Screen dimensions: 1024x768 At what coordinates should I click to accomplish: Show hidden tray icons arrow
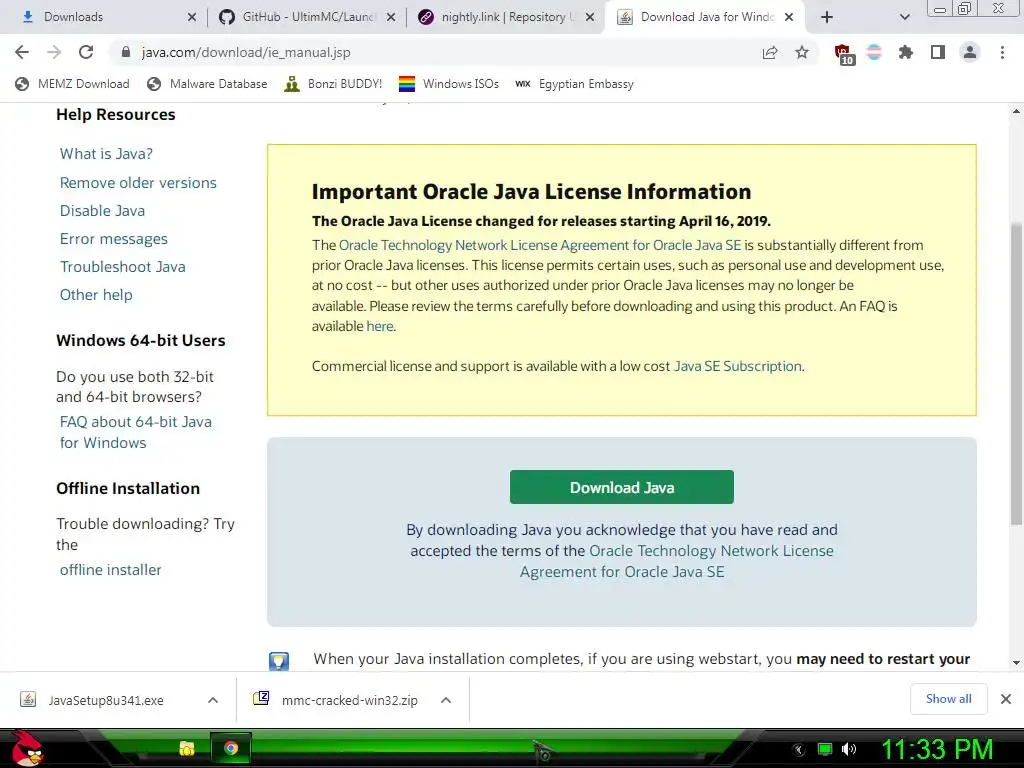pos(799,750)
